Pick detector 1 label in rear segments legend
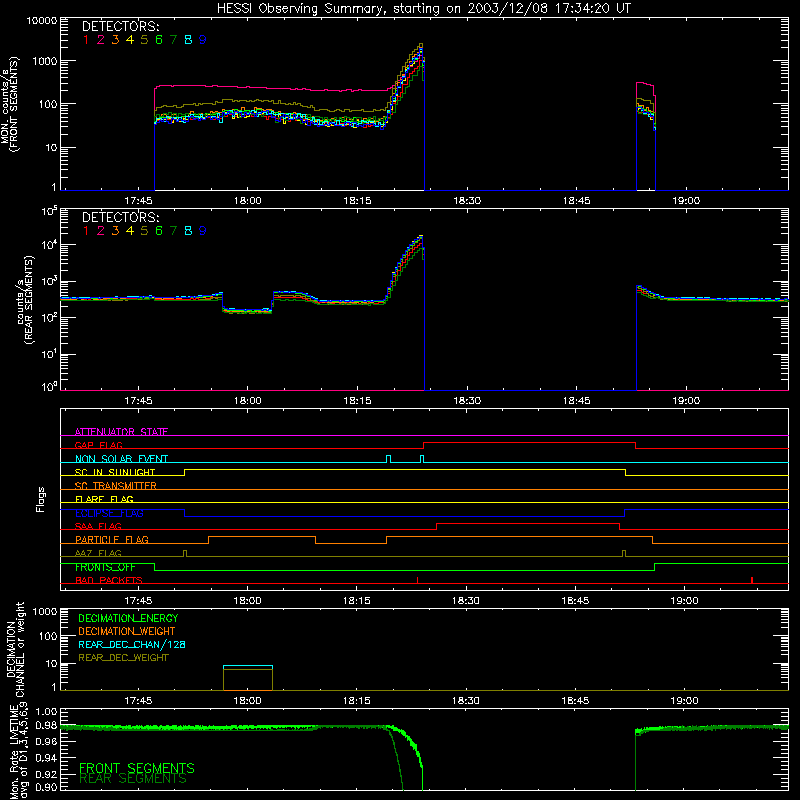Image resolution: width=800 pixels, height=800 pixels. pos(86,231)
